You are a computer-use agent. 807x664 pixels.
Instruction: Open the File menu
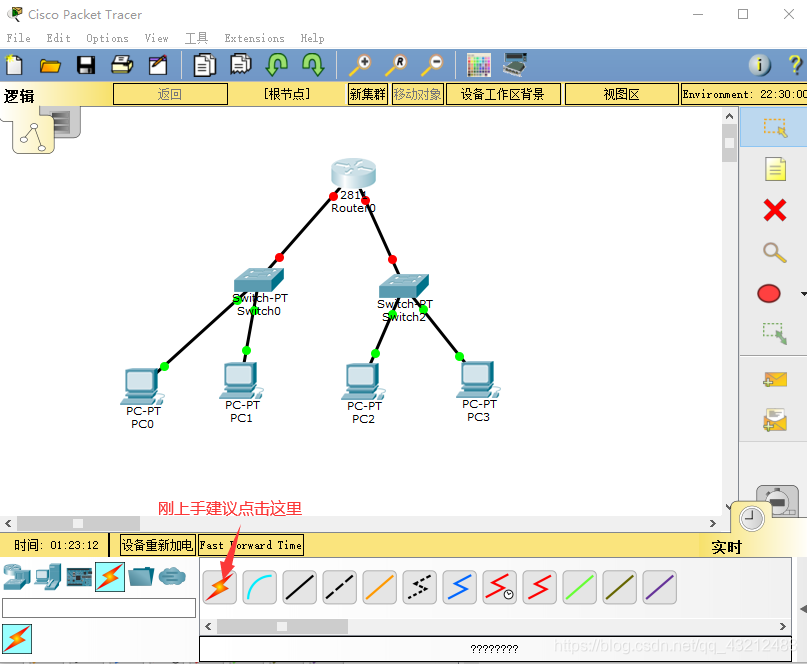click(19, 38)
